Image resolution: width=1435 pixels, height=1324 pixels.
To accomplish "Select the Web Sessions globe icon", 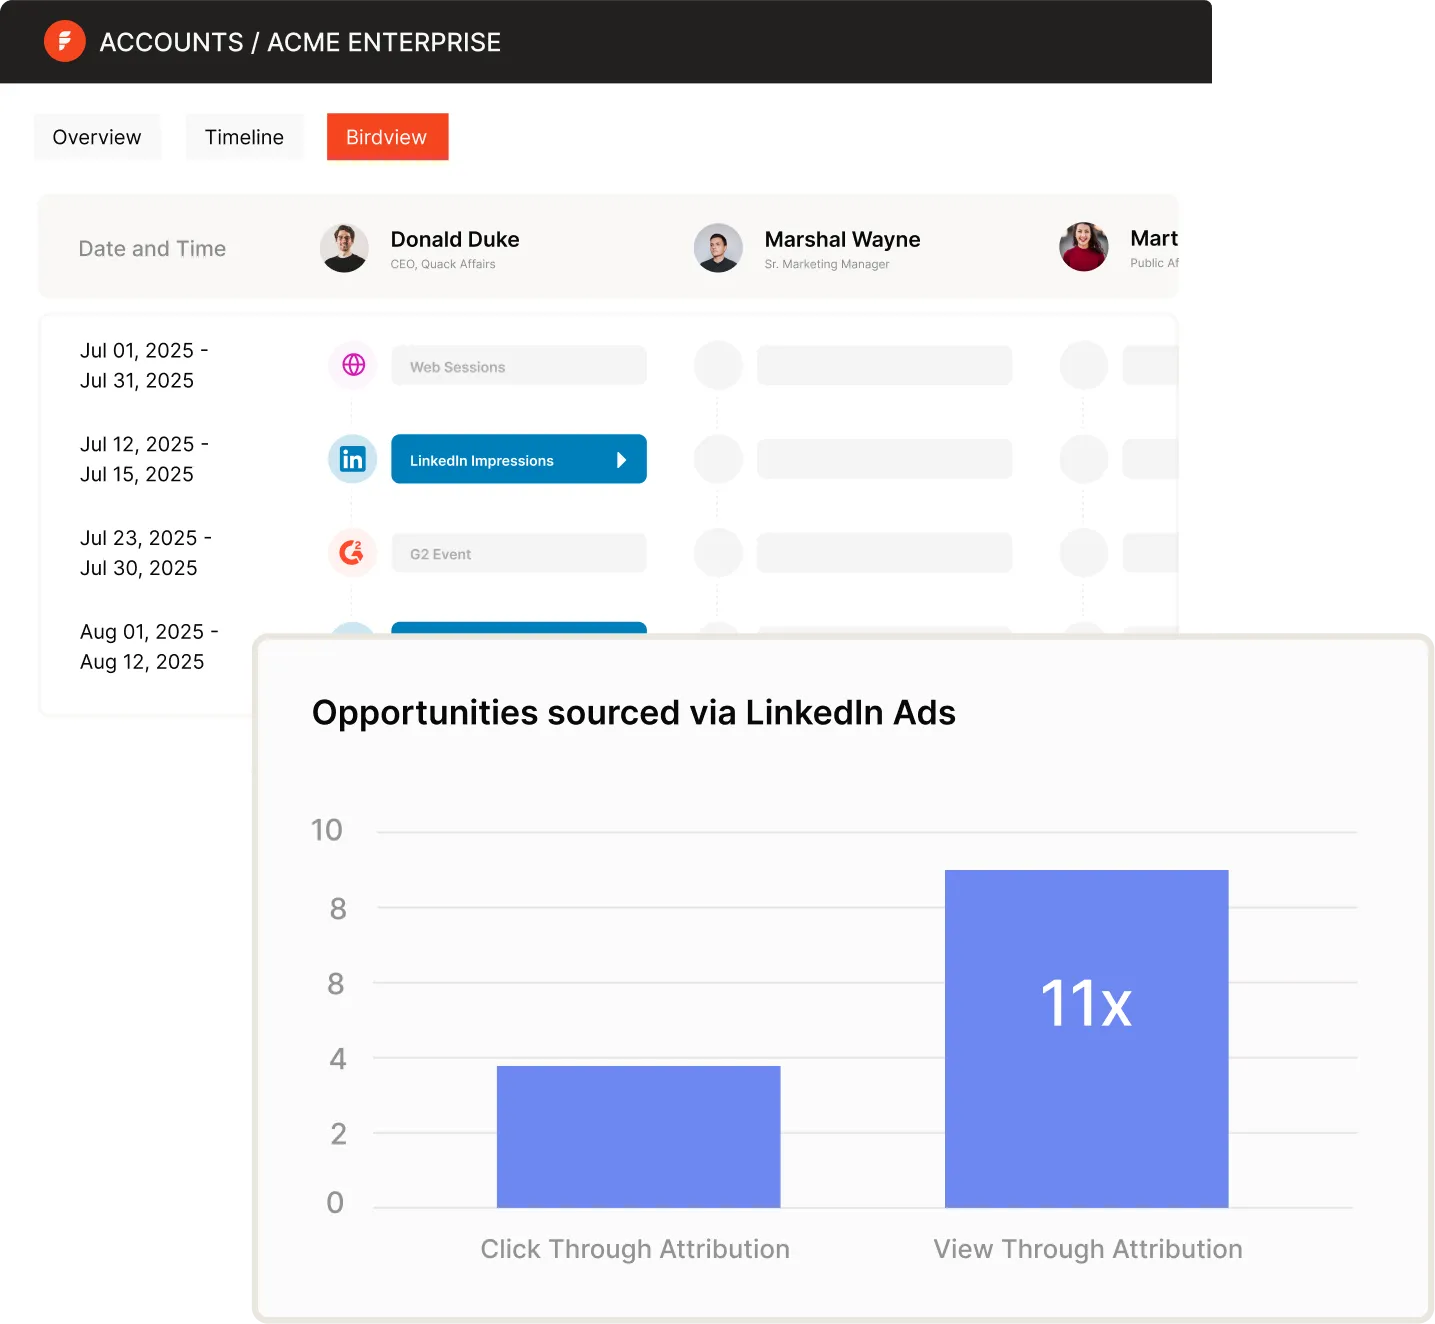I will [x=352, y=365].
